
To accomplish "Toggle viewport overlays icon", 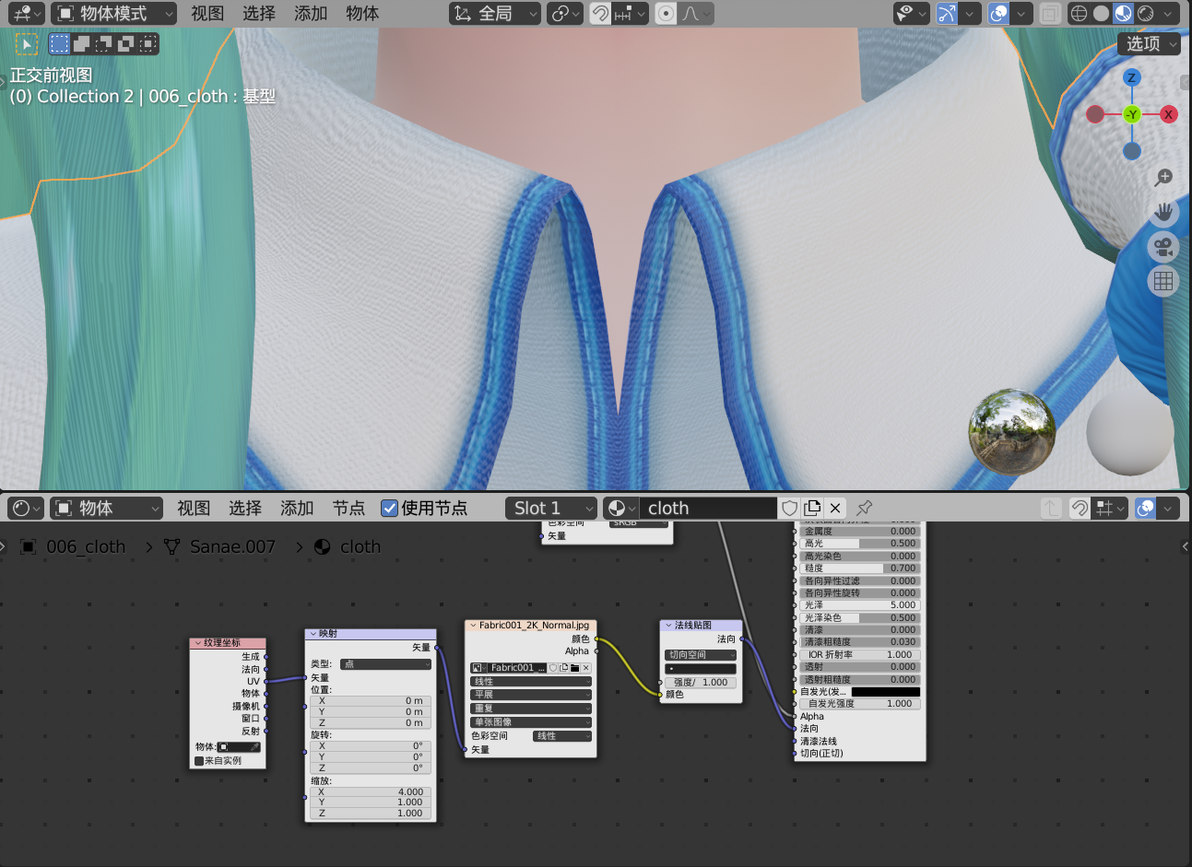I will [x=999, y=13].
